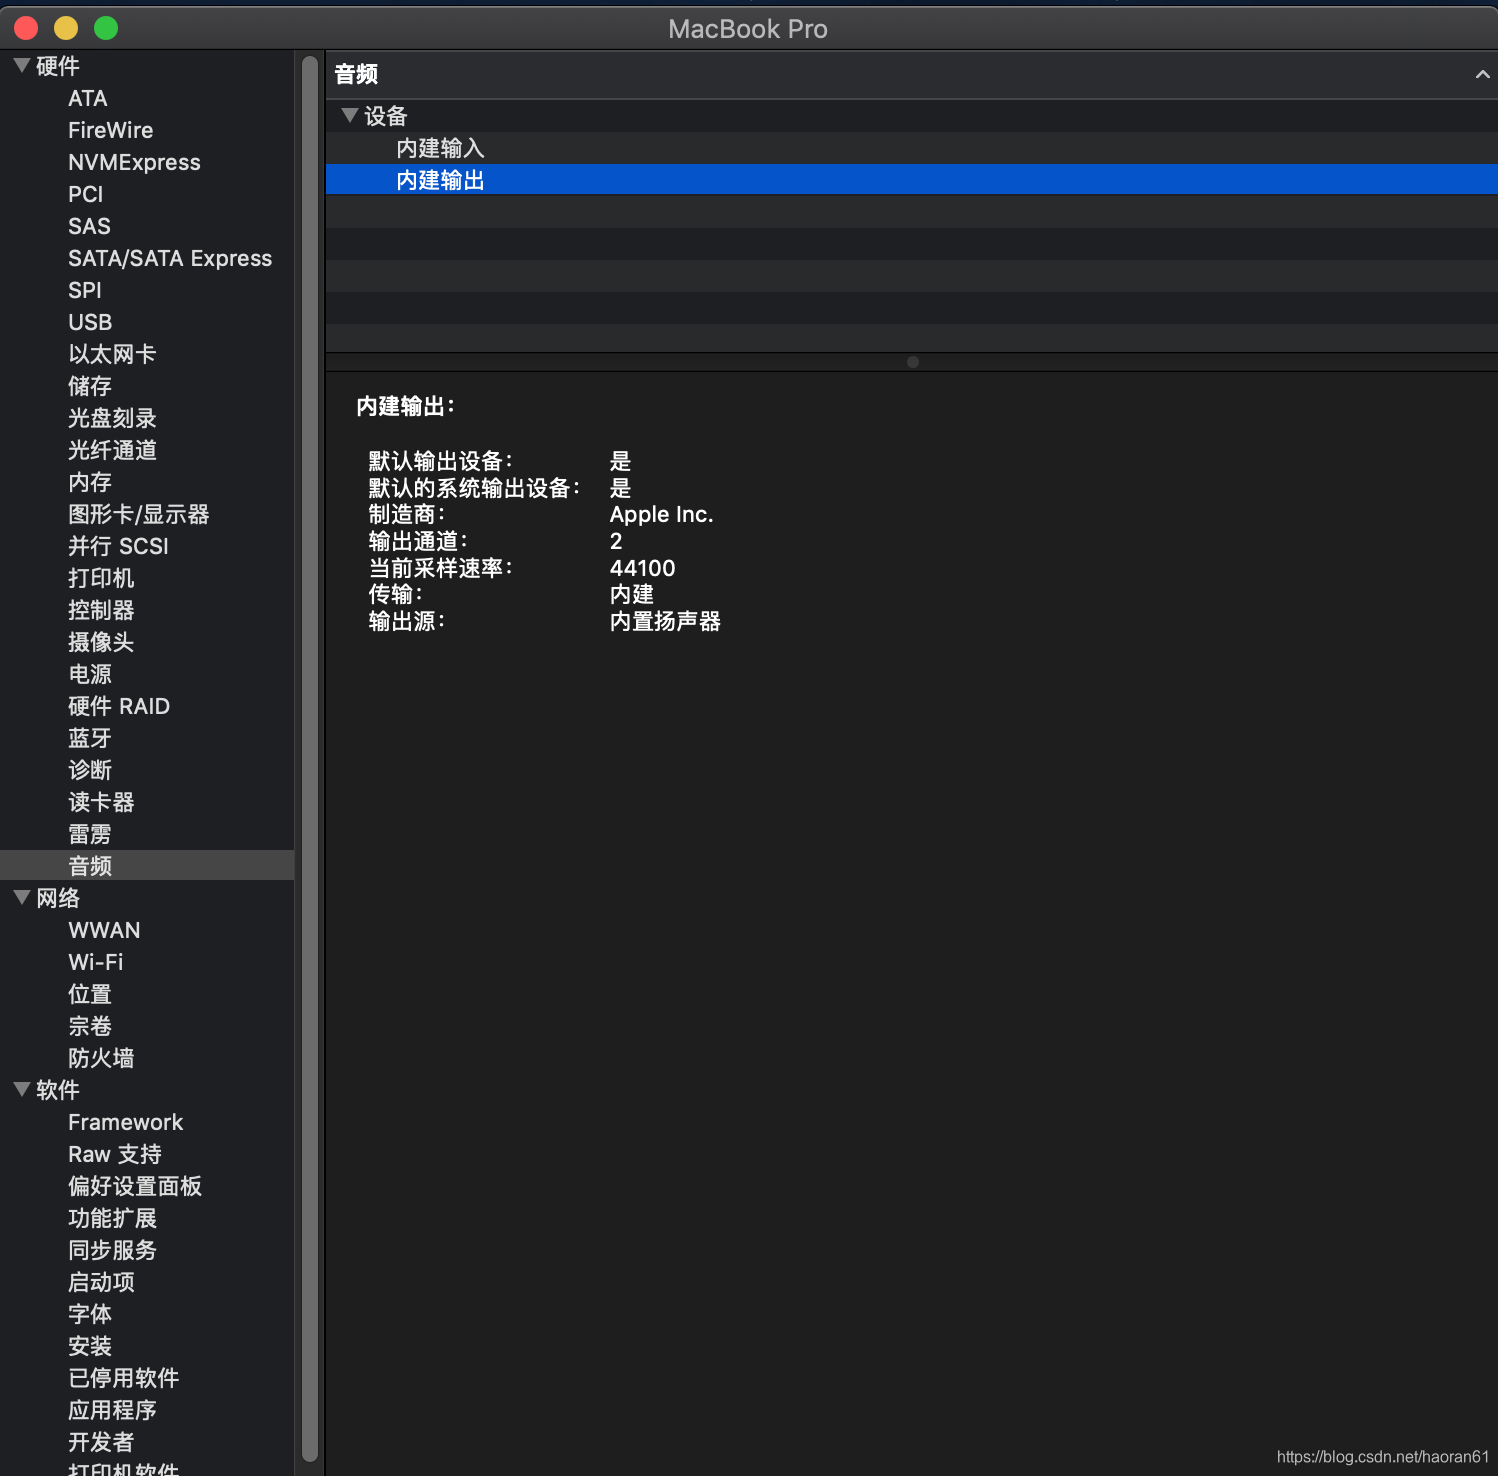
Task: Select 防火墙 in the sidebar
Action: (101, 1058)
